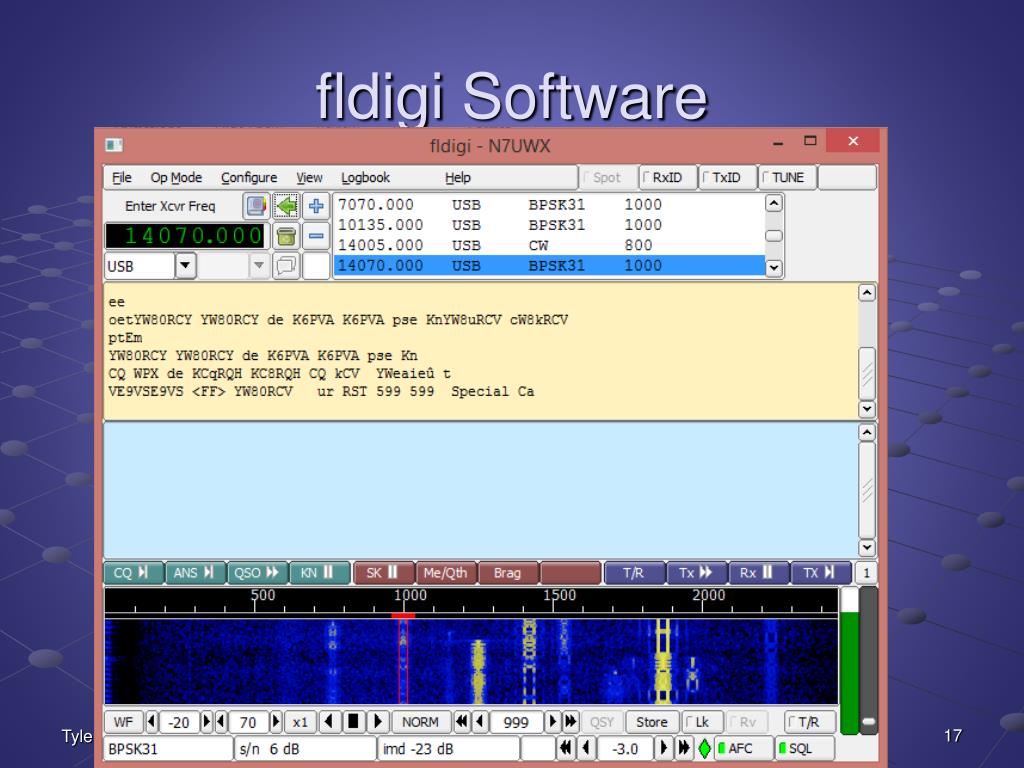The image size is (1024, 768).
Task: Increase the -20 waterfall level value
Action: pos(207,722)
